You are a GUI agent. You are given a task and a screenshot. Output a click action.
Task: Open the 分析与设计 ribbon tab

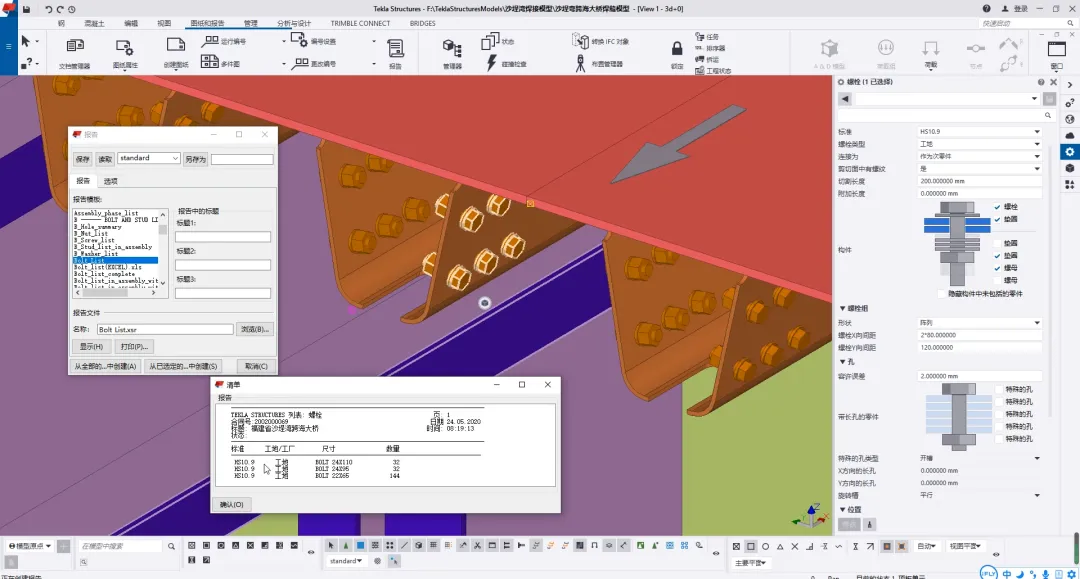pos(294,23)
